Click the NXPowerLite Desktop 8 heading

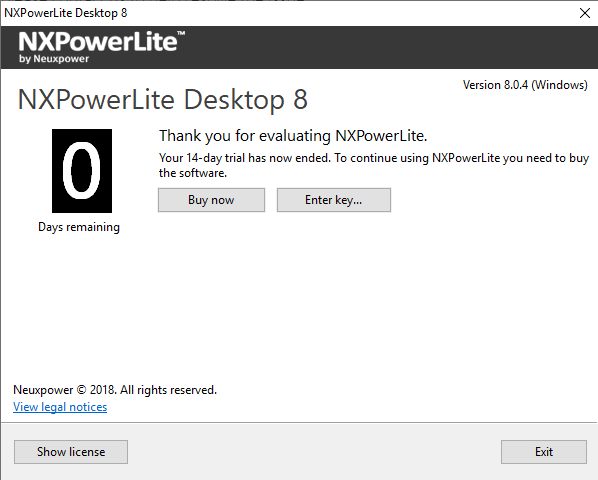coord(162,100)
